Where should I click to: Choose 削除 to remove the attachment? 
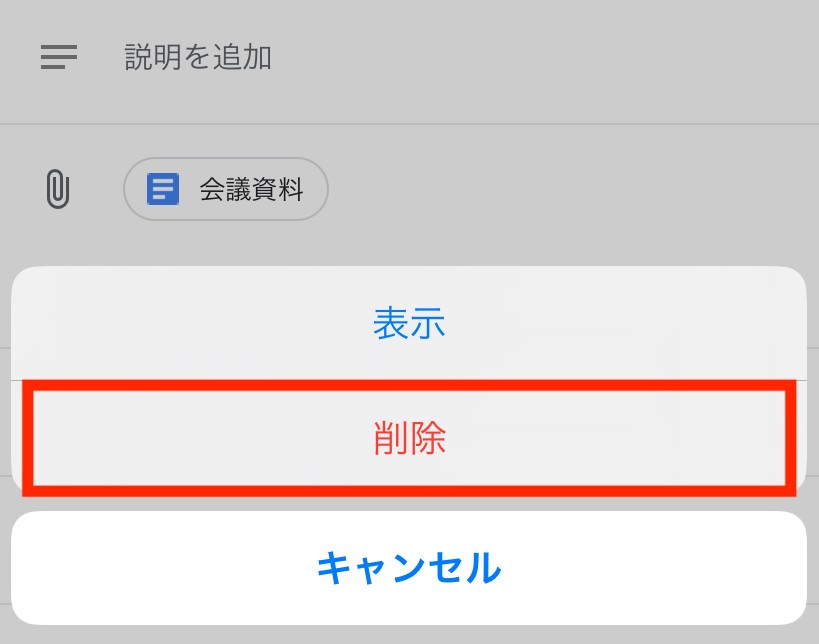pos(409,438)
